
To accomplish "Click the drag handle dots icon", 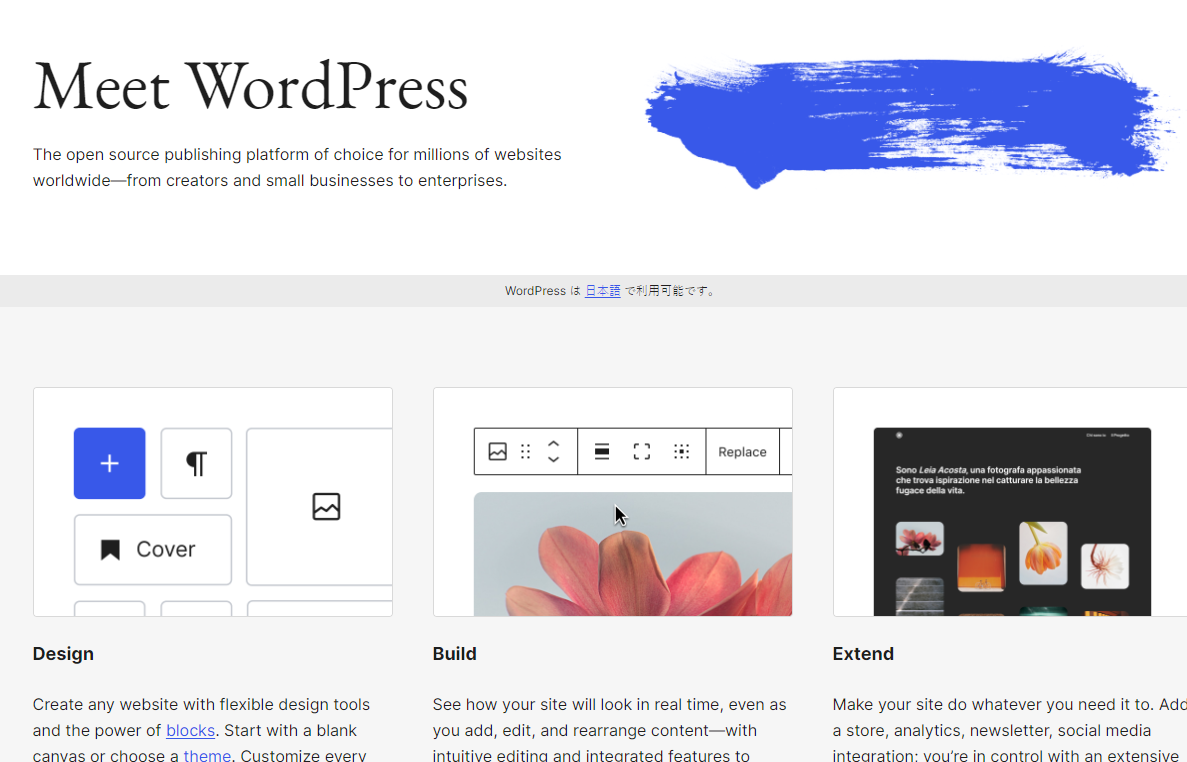I will [525, 452].
